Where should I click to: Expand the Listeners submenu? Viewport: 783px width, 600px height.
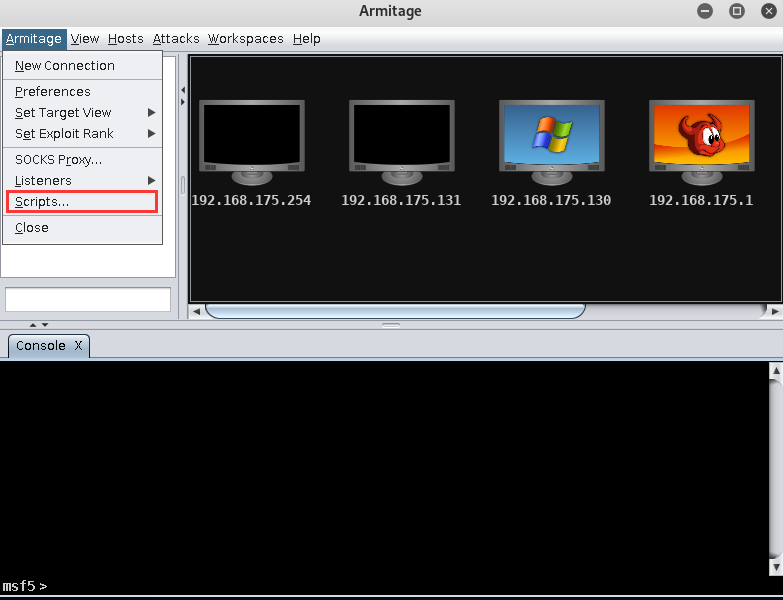click(x=82, y=181)
